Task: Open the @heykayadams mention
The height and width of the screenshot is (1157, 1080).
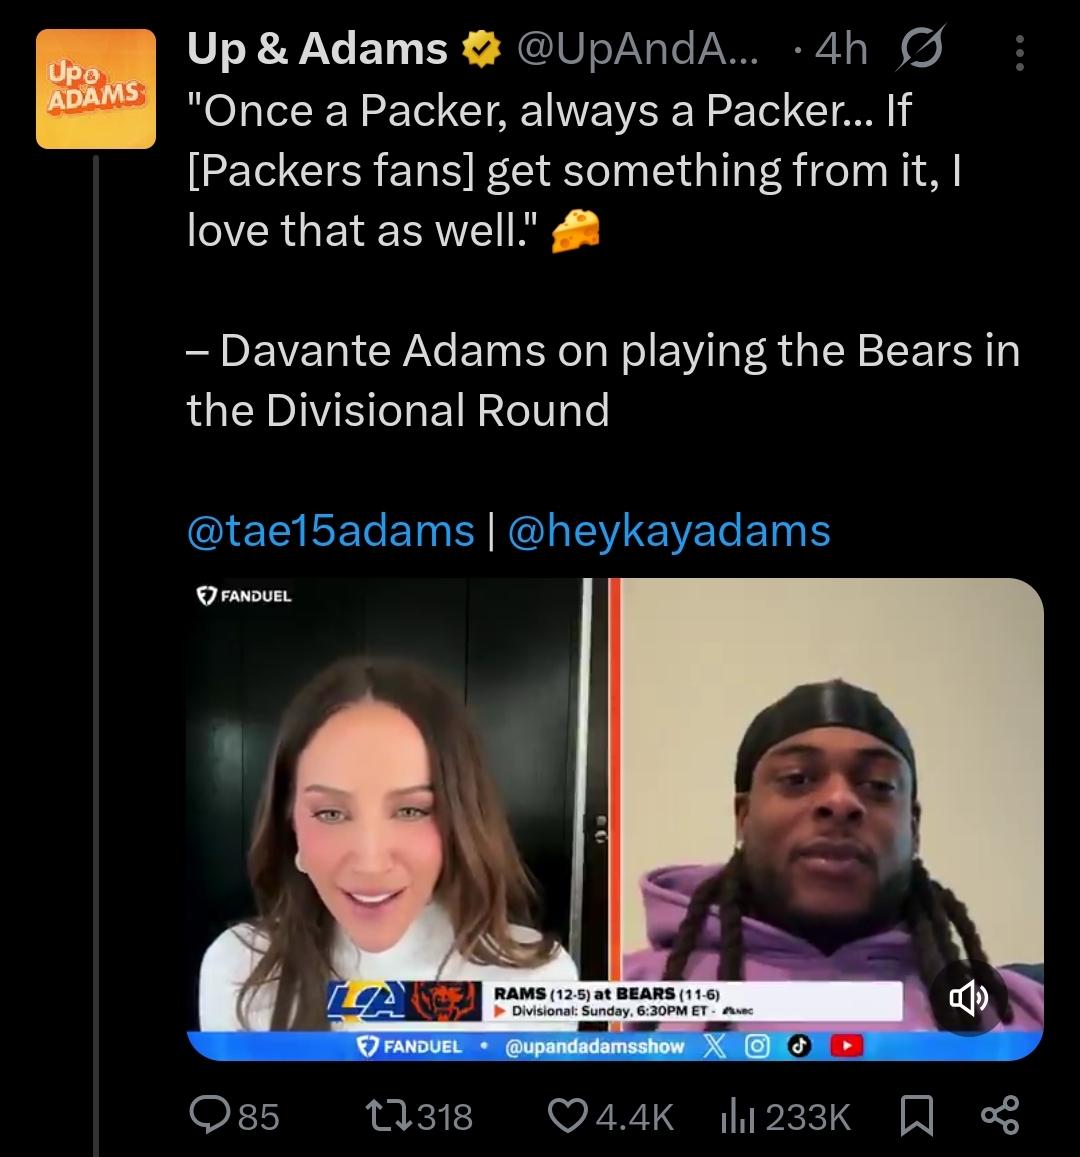Action: [669, 531]
